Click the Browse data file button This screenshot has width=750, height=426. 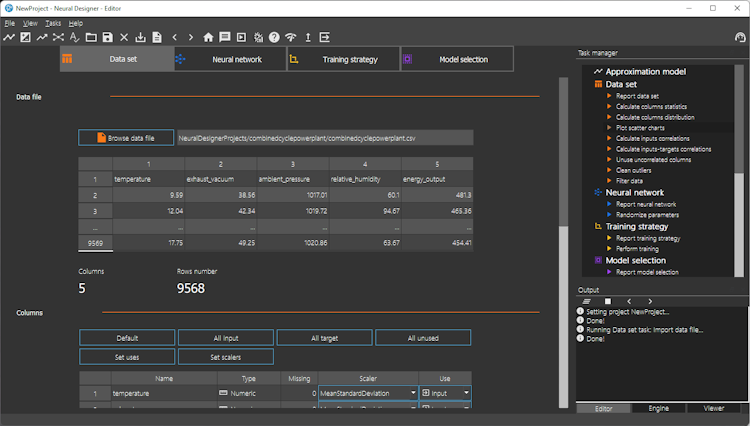coord(125,138)
